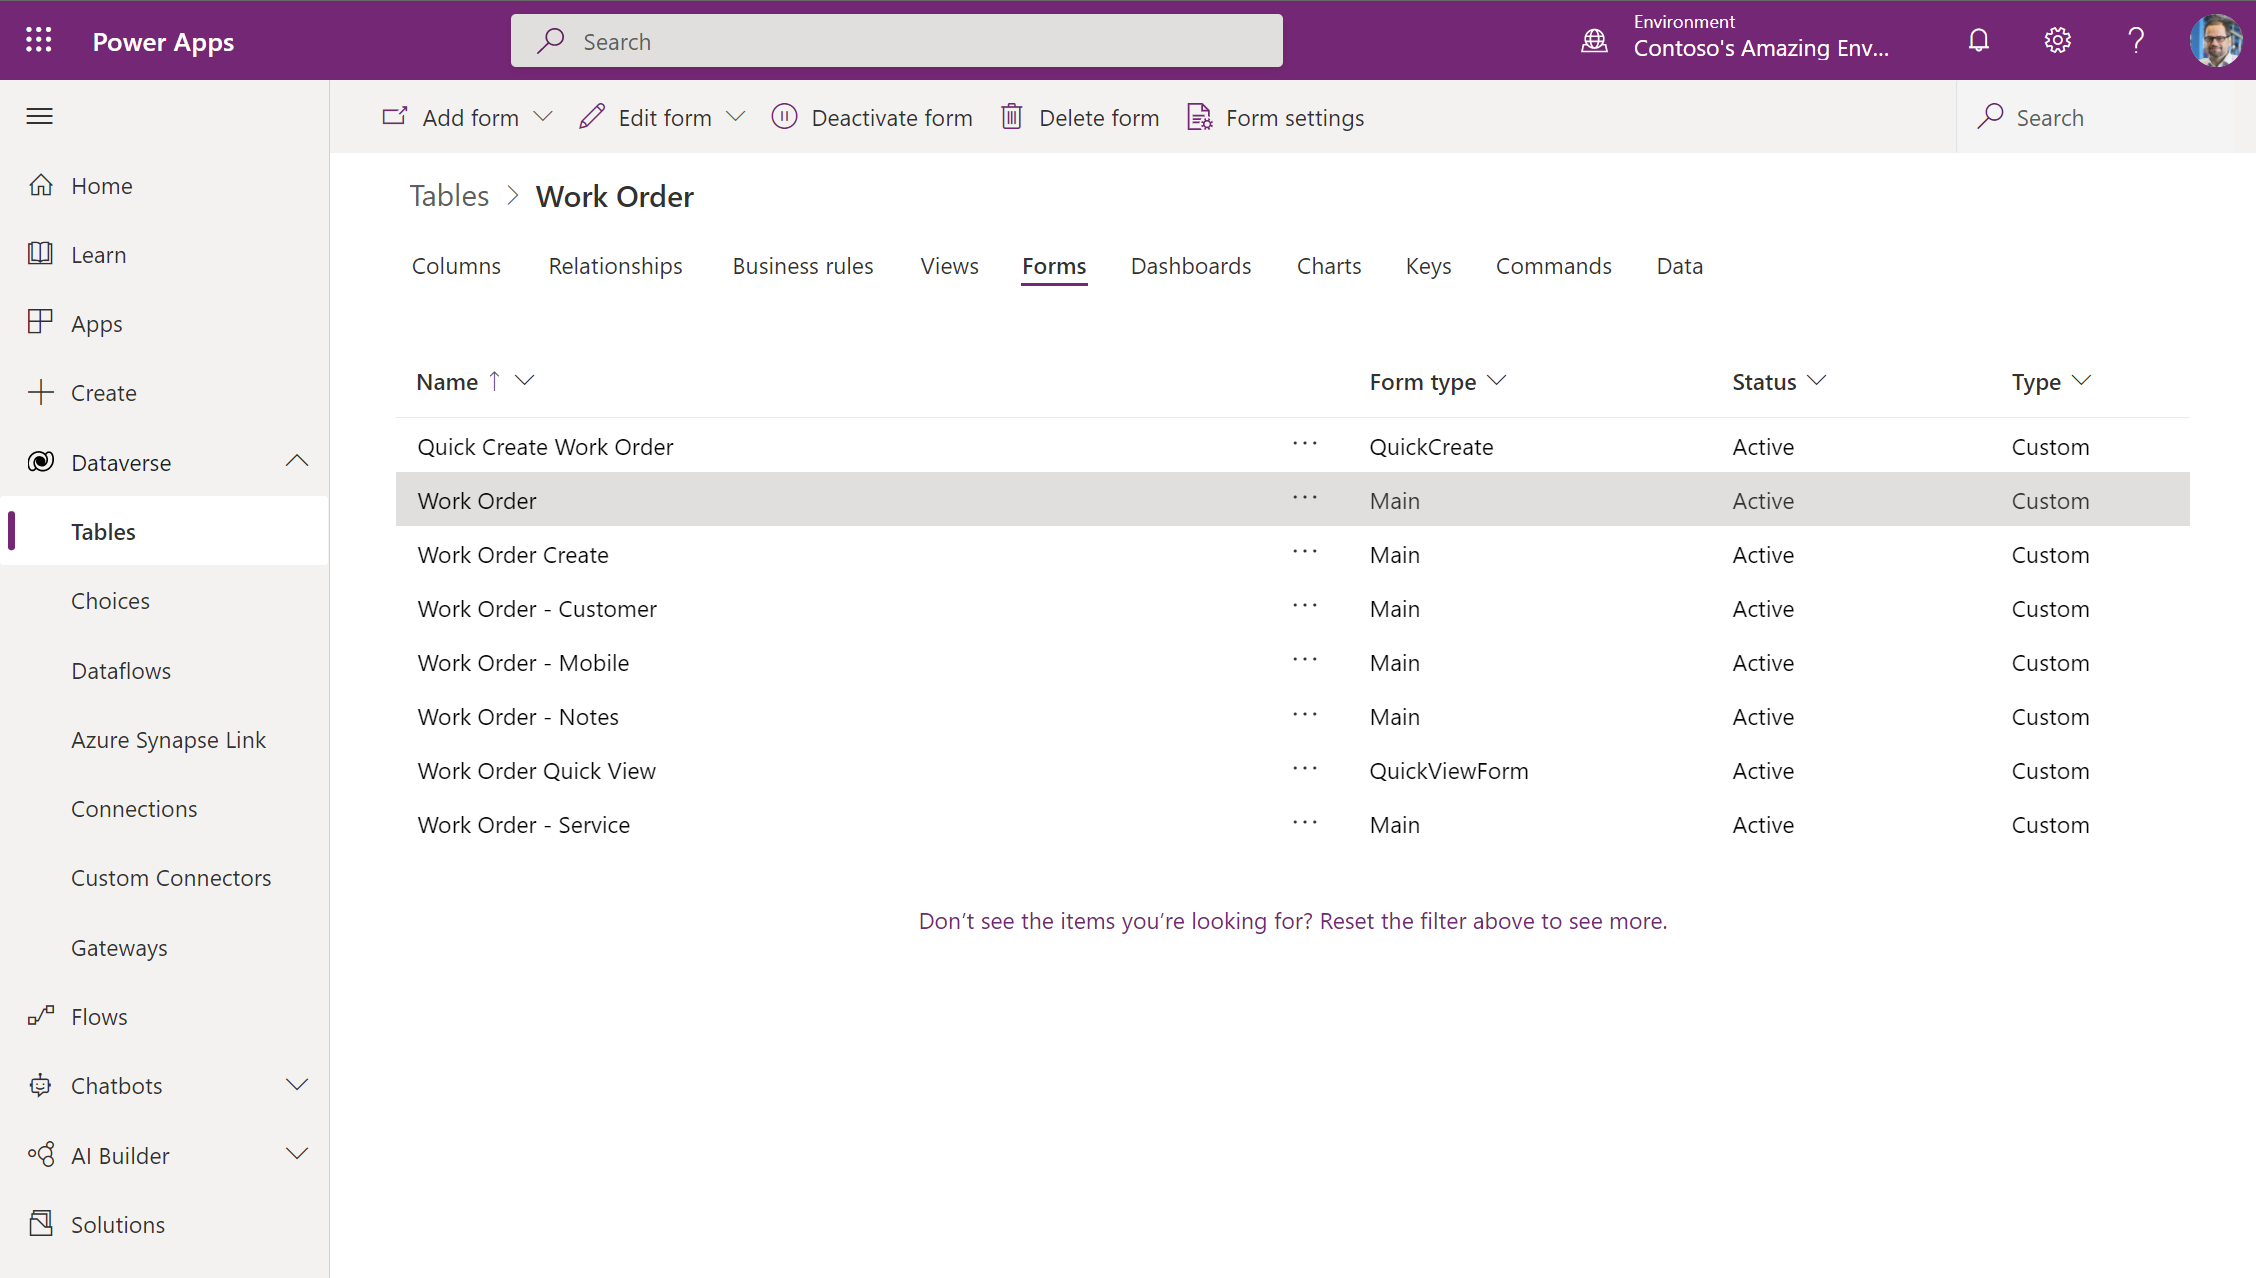The height and width of the screenshot is (1278, 2256).
Task: Click the environment globe icon
Action: point(1594,40)
